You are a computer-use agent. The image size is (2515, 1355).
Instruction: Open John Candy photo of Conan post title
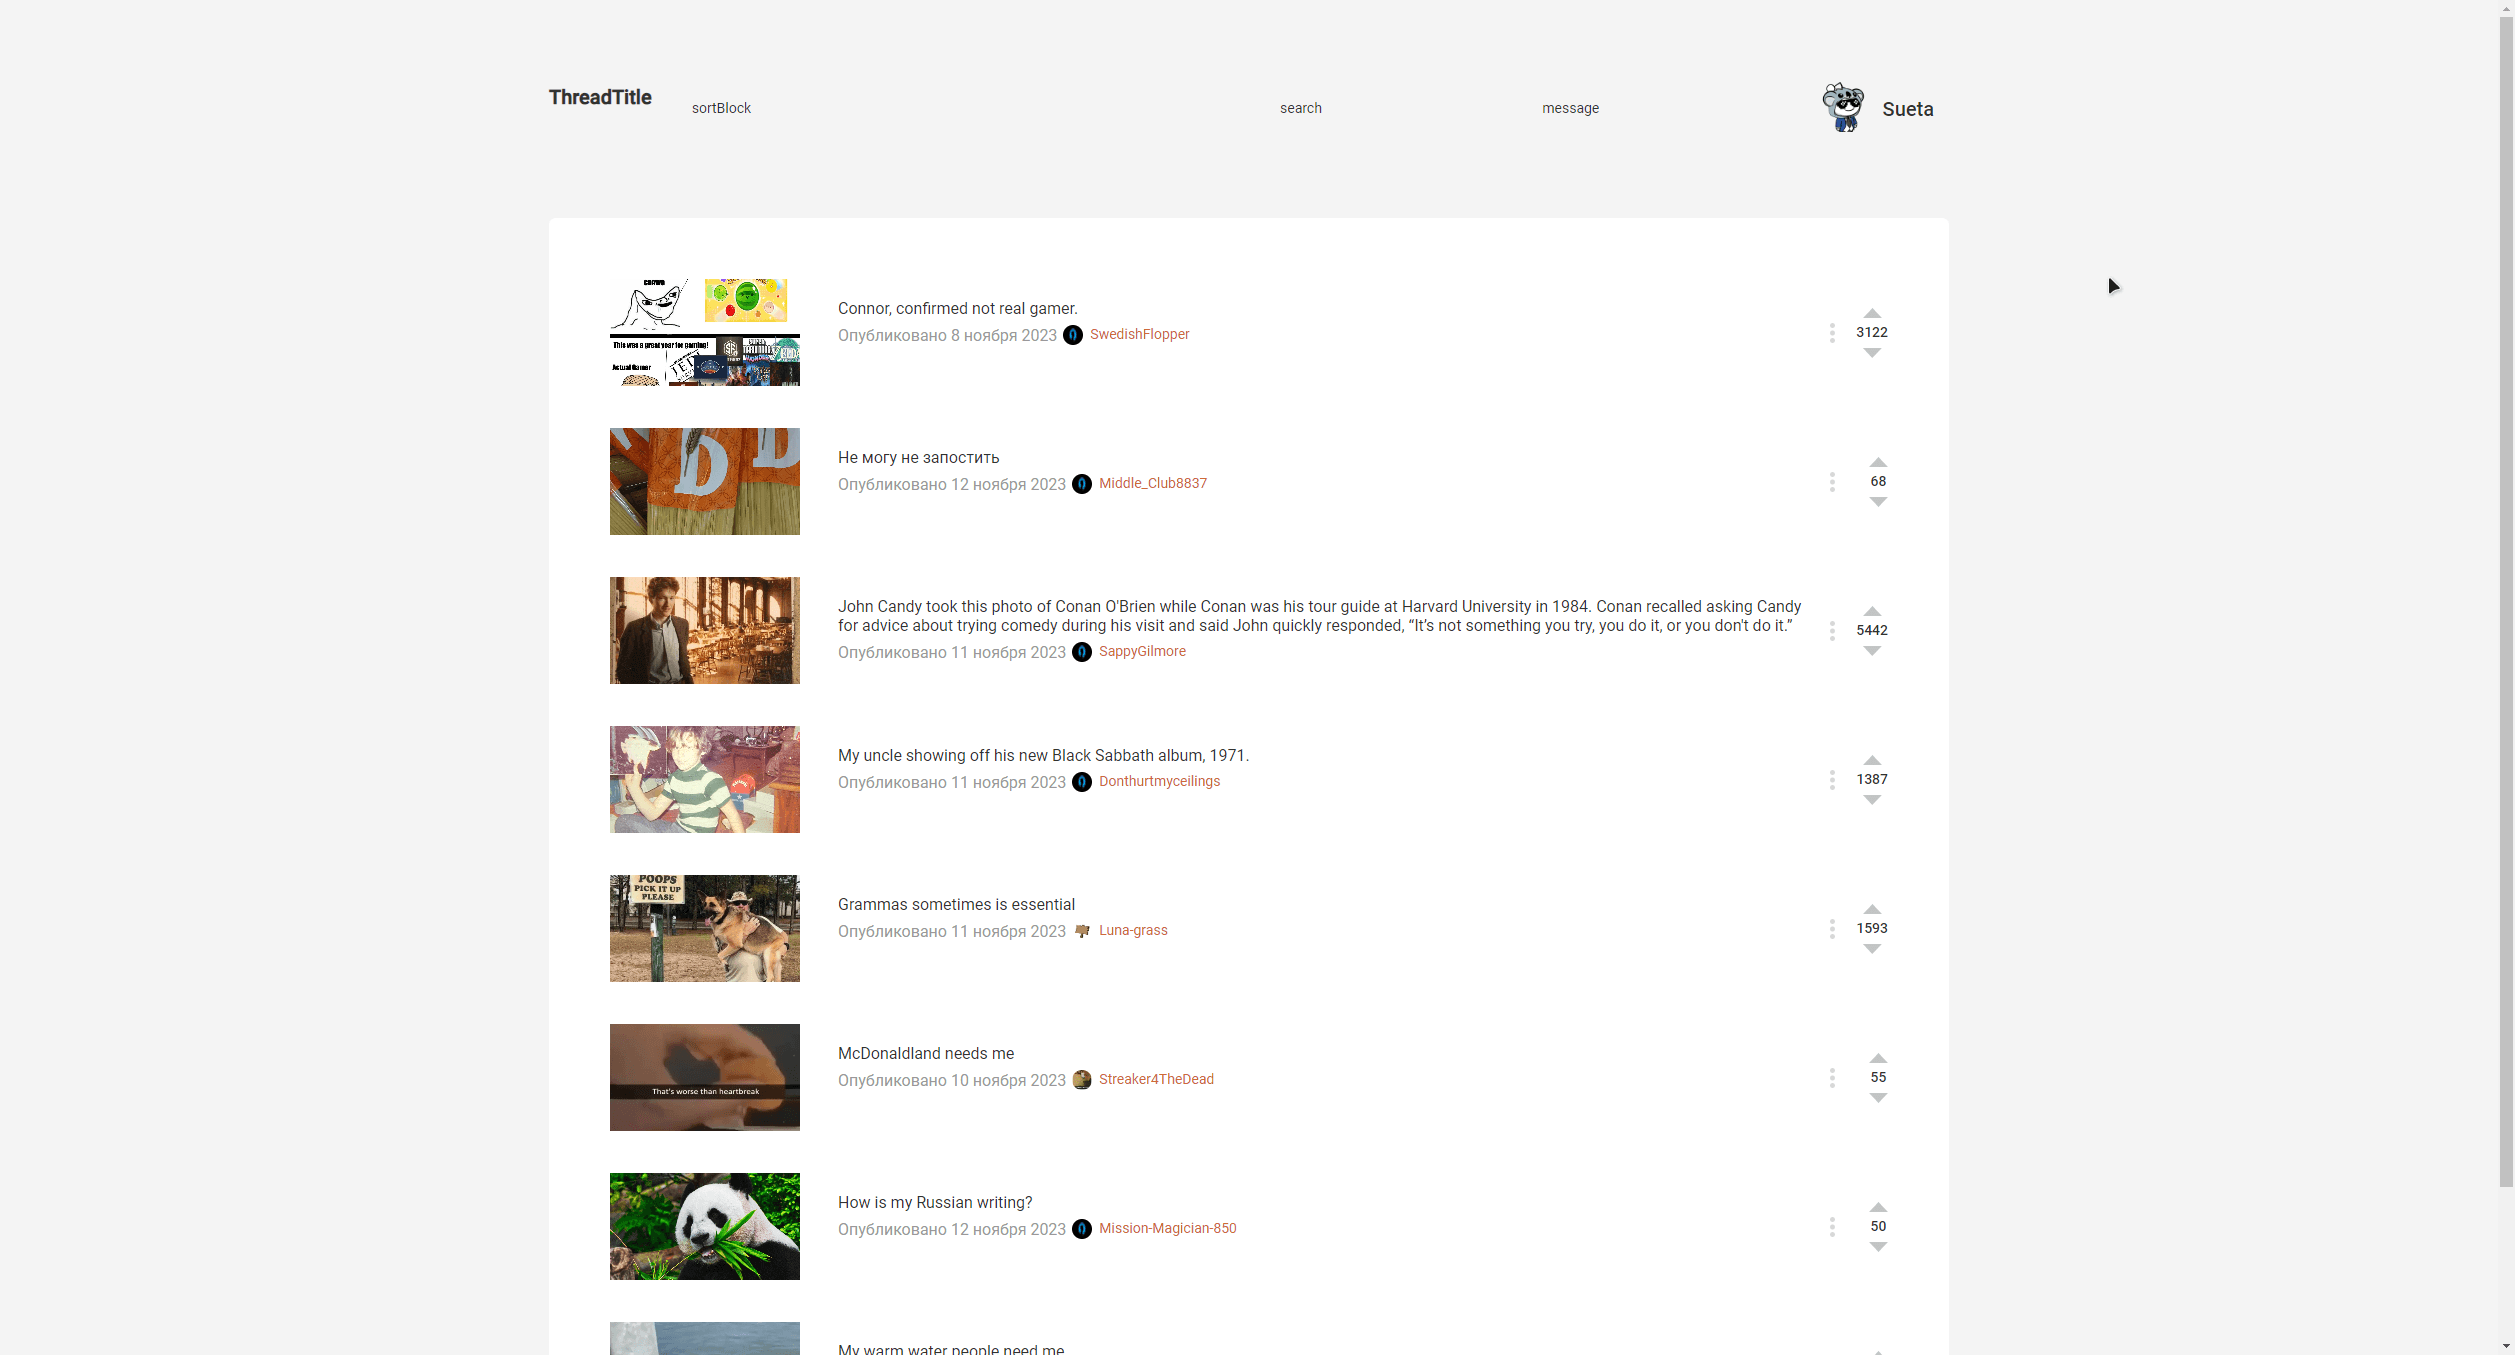[x=1319, y=616]
